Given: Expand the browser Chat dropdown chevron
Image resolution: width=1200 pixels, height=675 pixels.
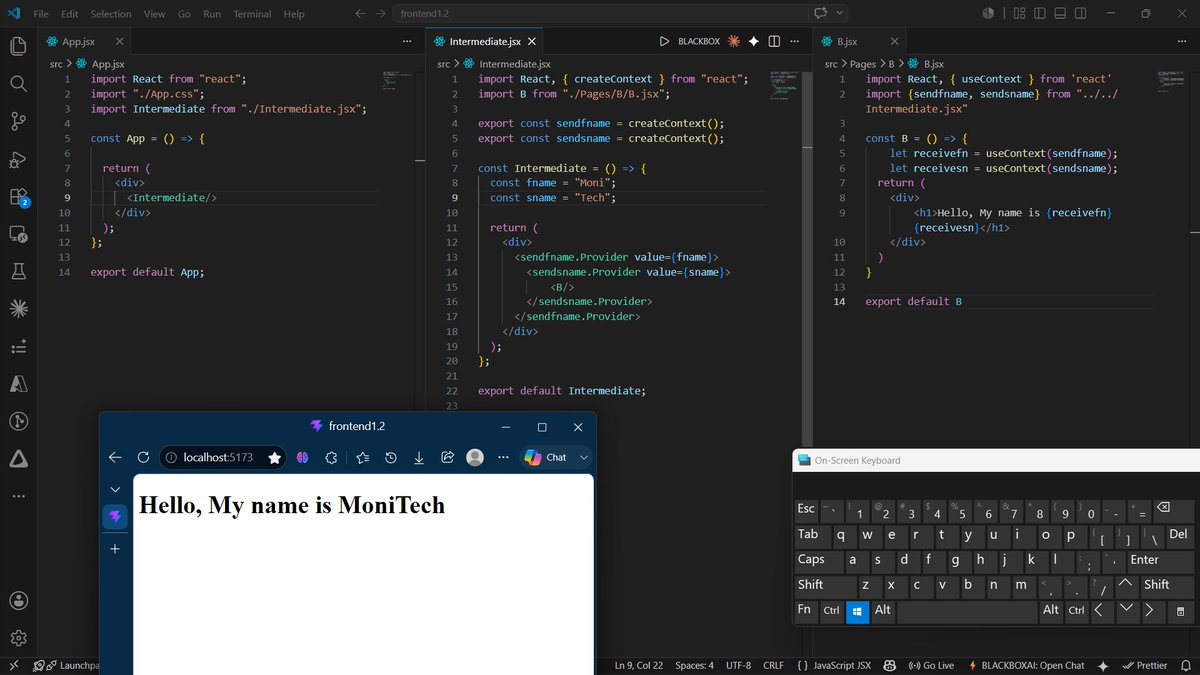Looking at the screenshot, I should tap(584, 457).
